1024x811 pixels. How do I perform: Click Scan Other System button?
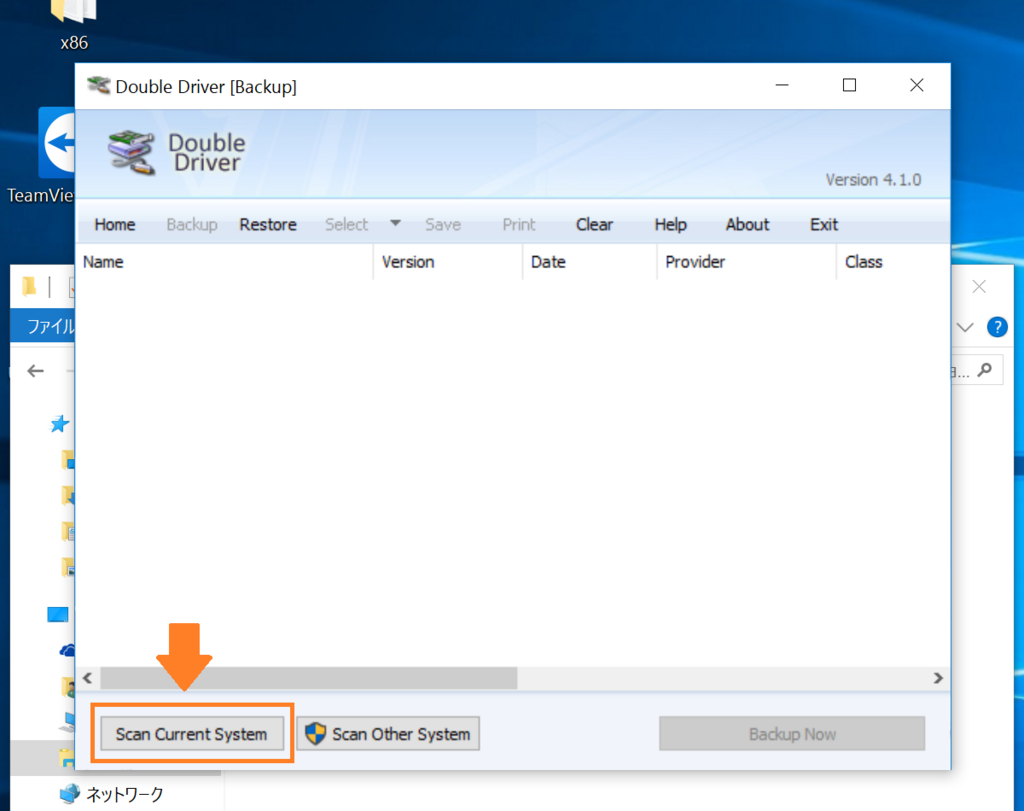coord(389,734)
